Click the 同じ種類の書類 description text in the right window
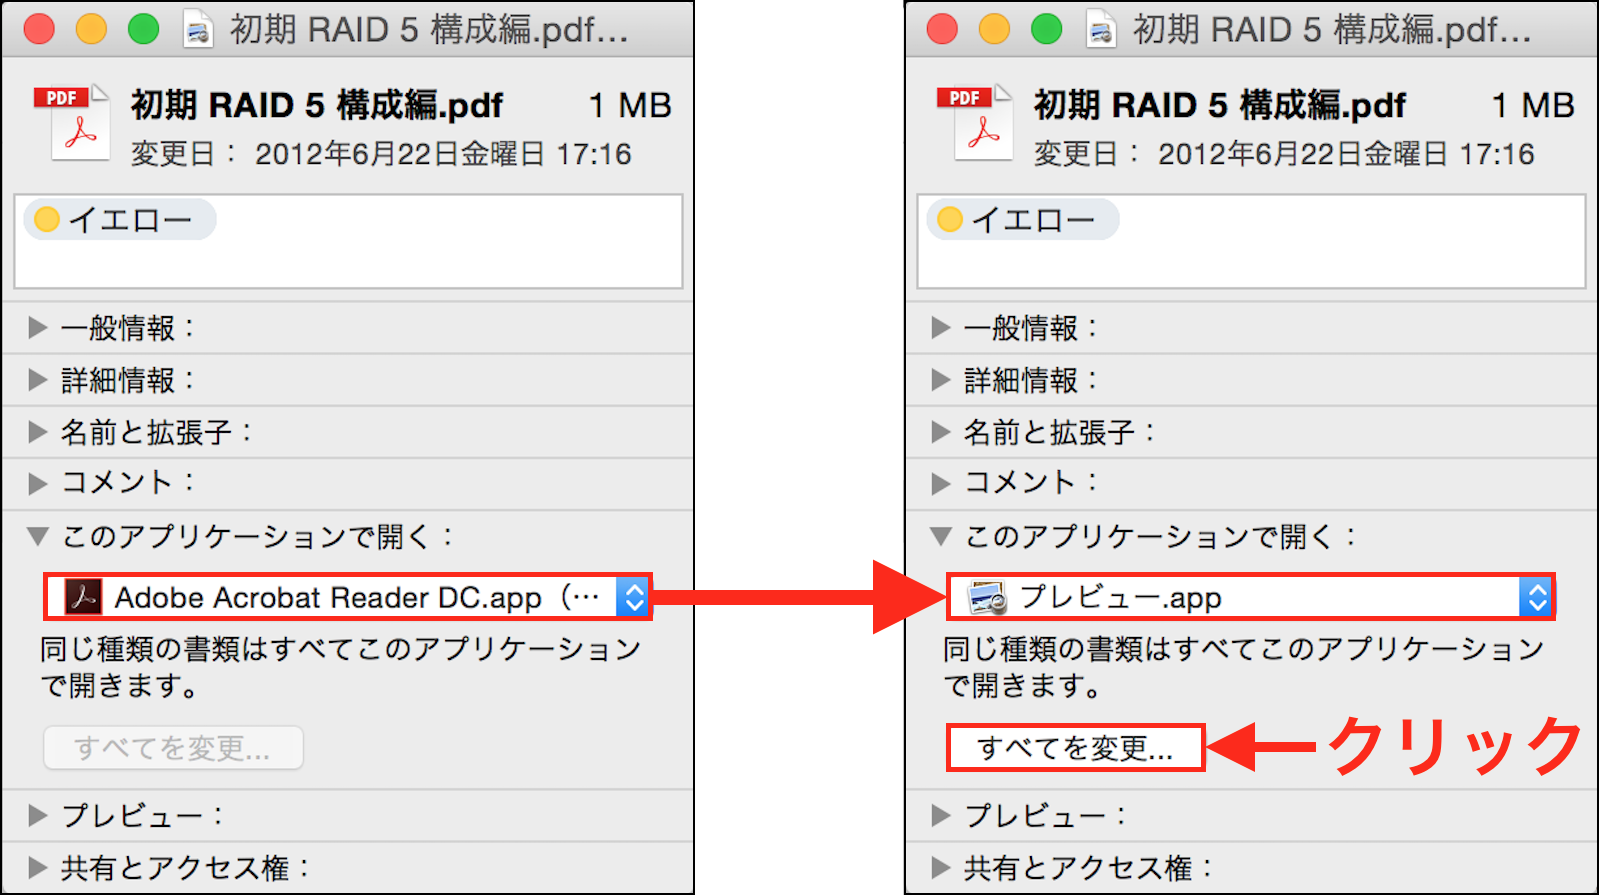Image resolution: width=1600 pixels, height=895 pixels. coord(1244,667)
